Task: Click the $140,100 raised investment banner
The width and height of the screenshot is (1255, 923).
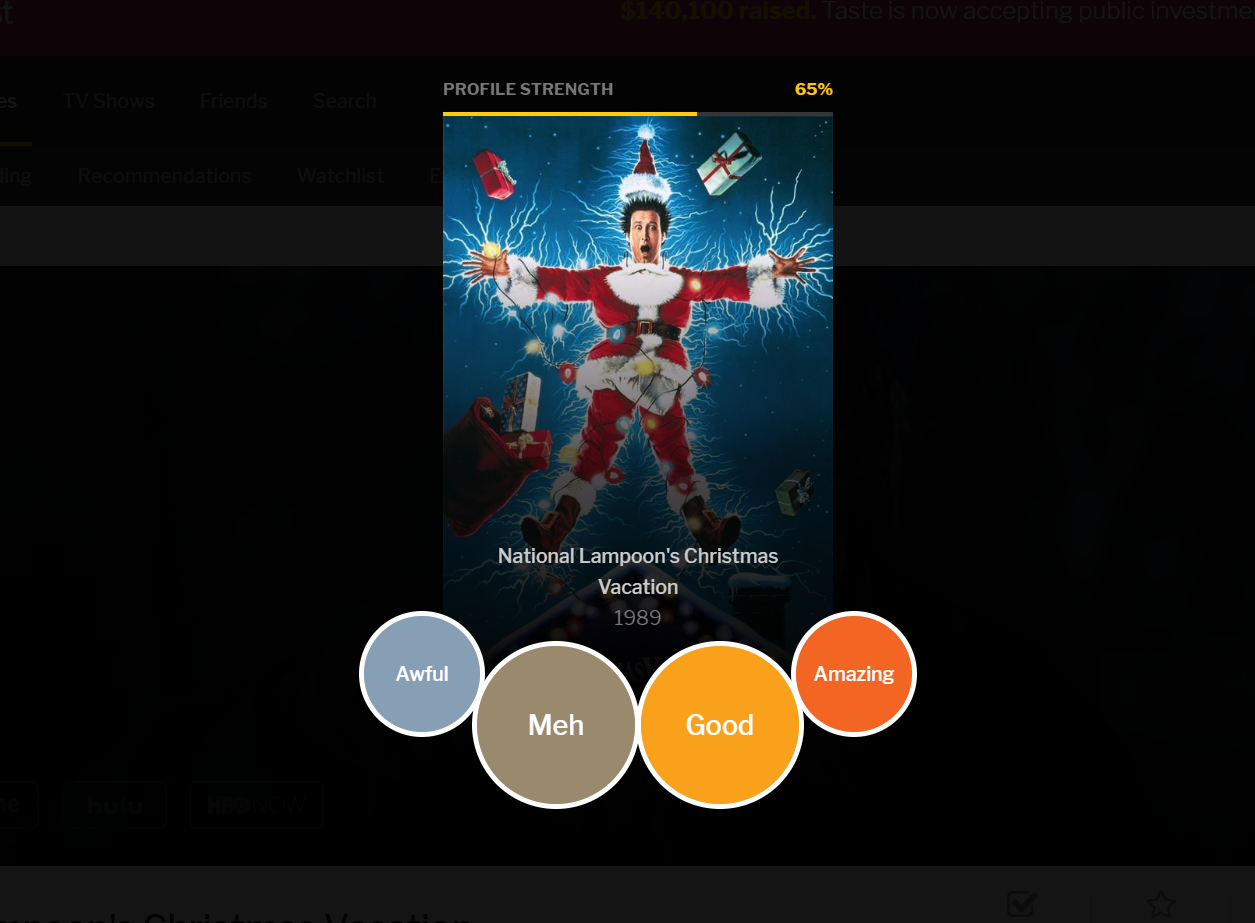Action: pos(937,12)
